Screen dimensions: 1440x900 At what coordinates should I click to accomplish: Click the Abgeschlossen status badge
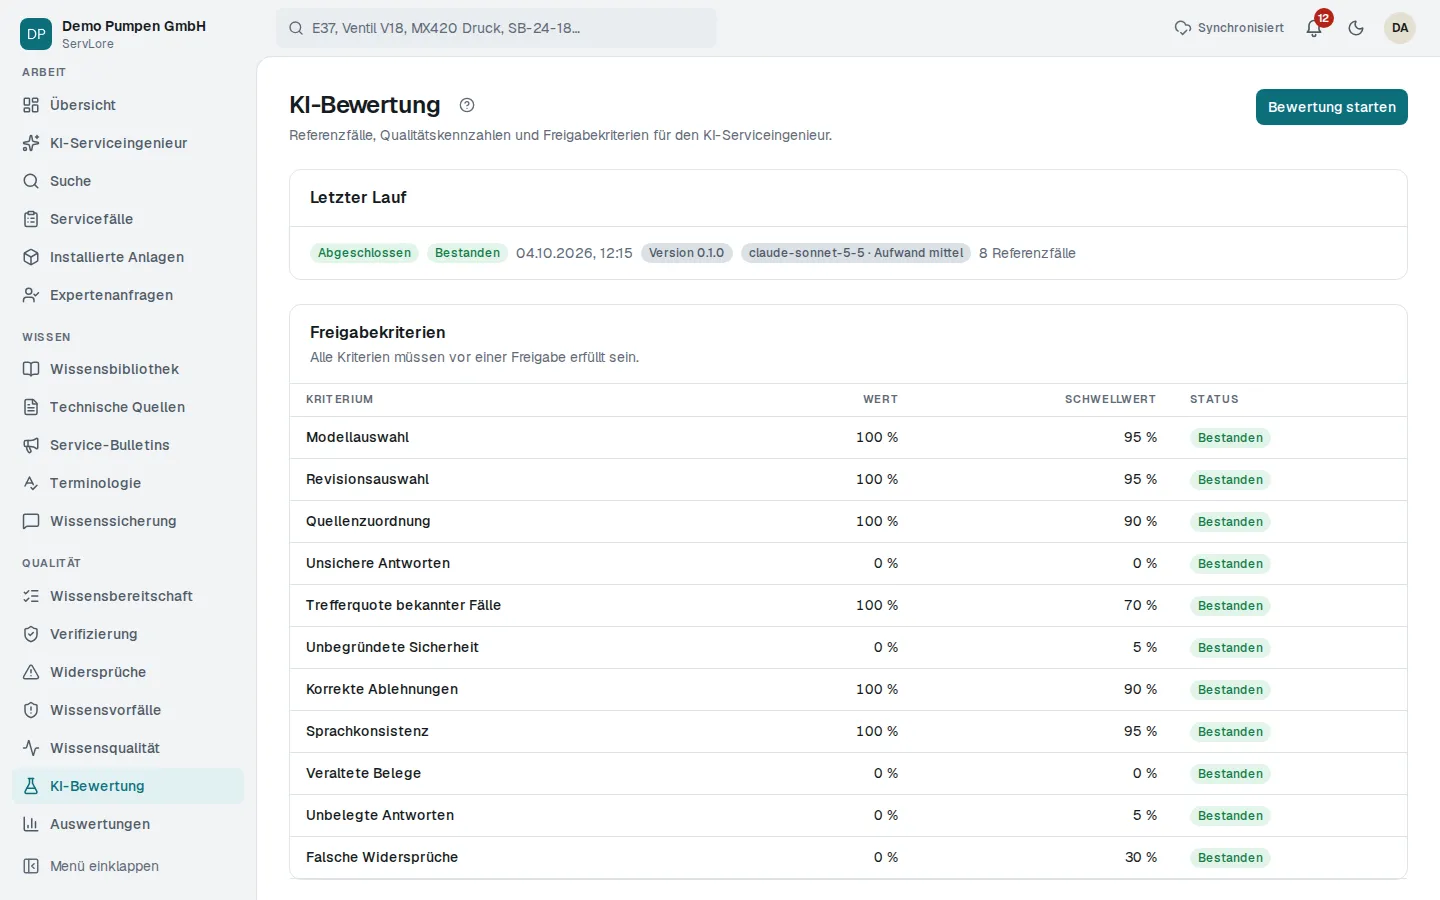click(364, 253)
